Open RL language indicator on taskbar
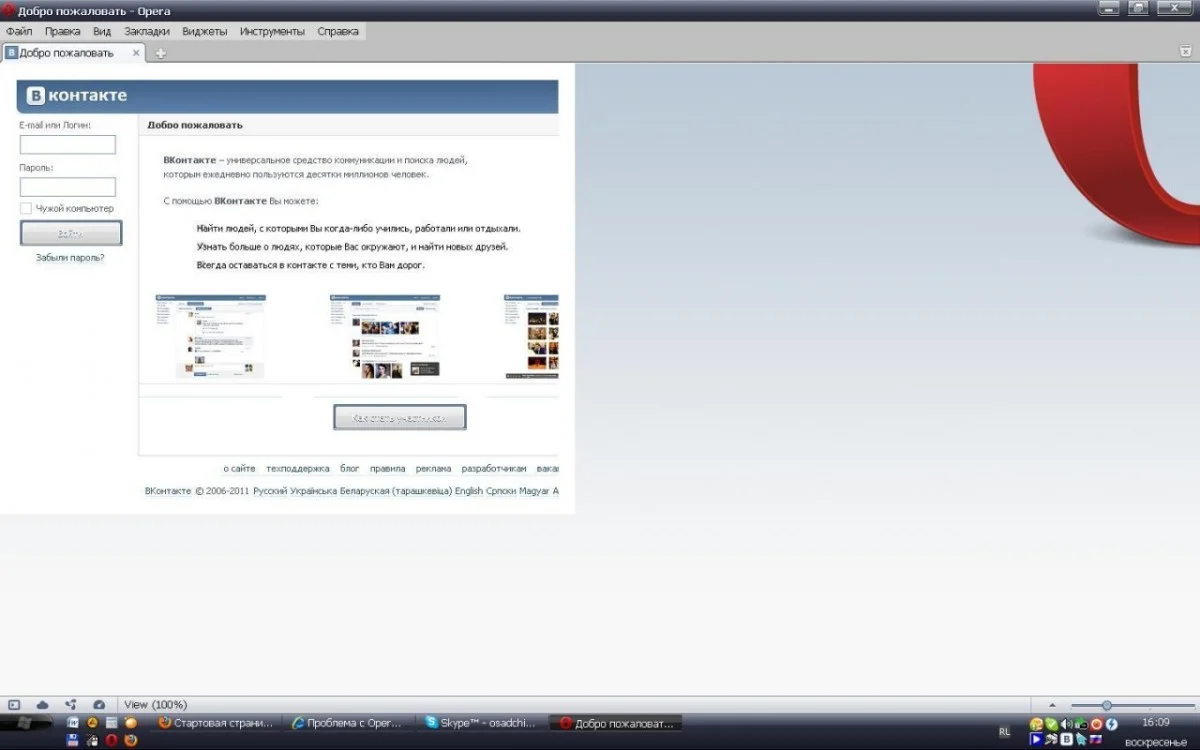1200x750 pixels. point(1005,732)
